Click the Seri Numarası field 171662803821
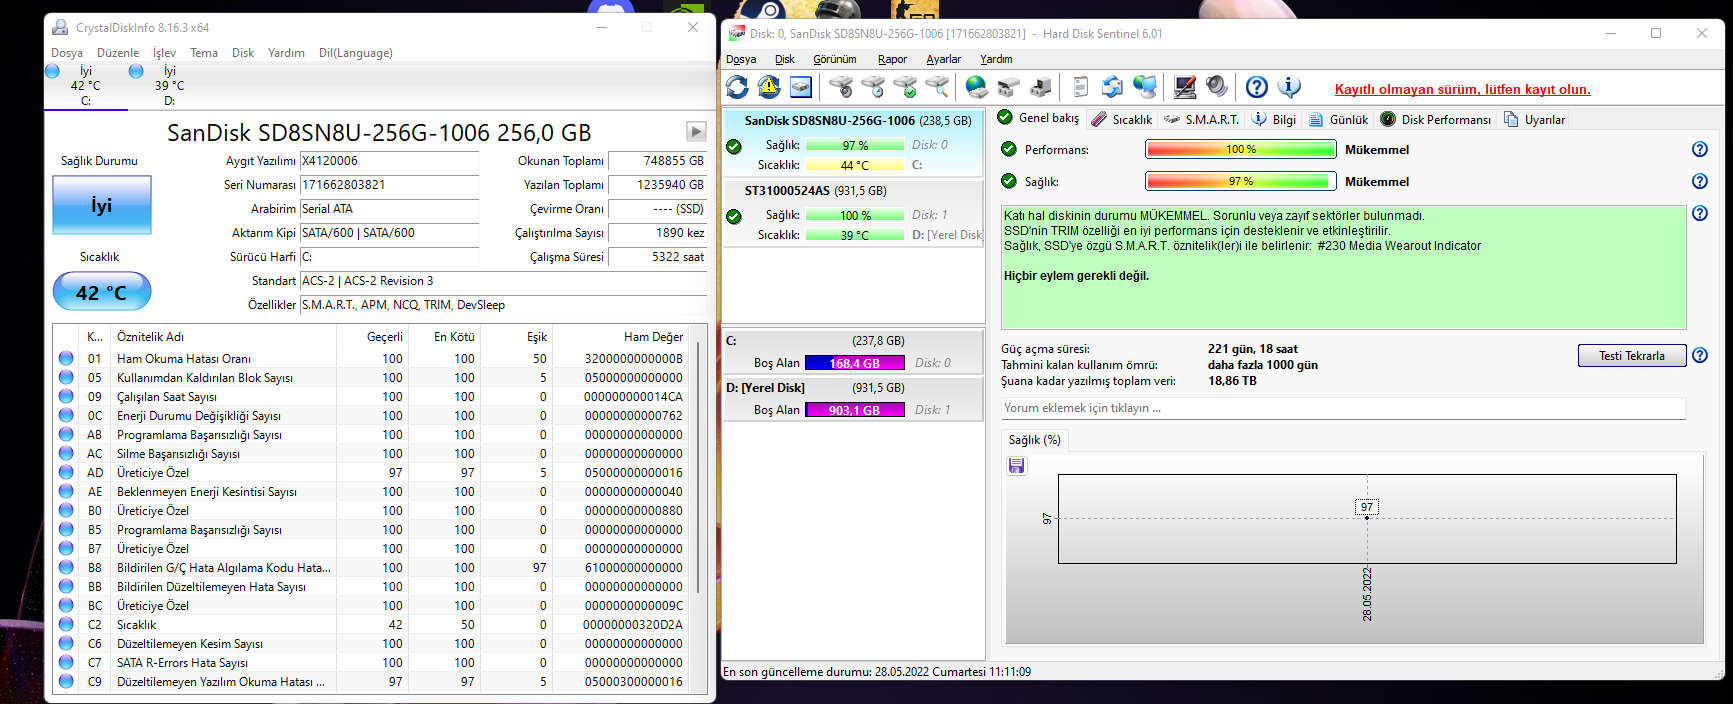The image size is (1733, 704). pyautogui.click(x=389, y=185)
